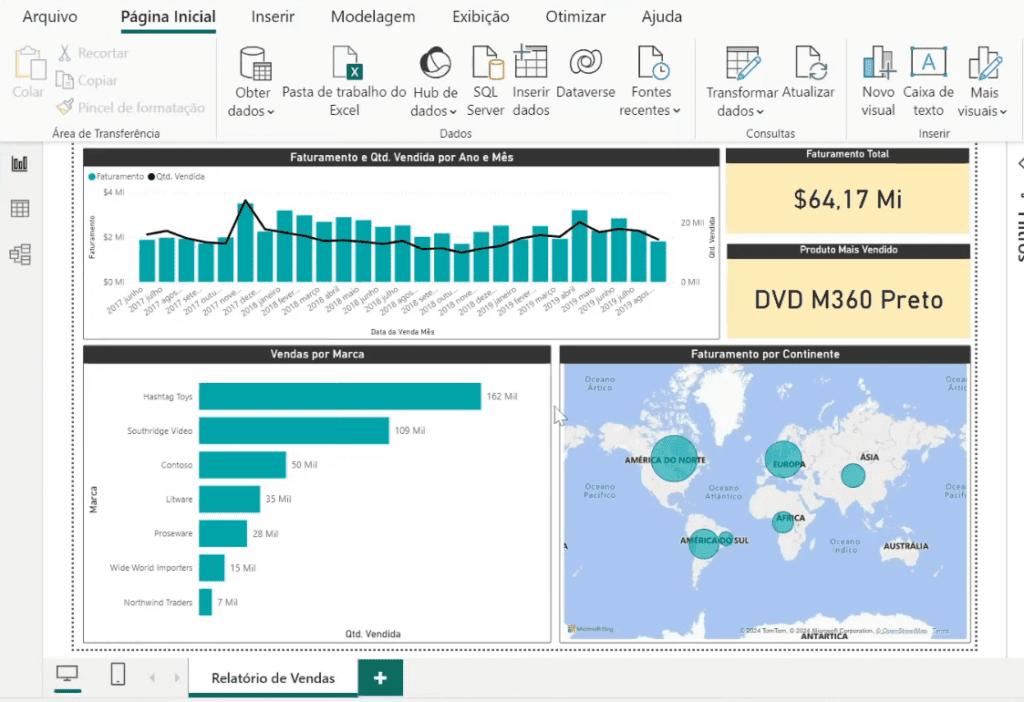Open the Otimizar ribbon tab
The width and height of the screenshot is (1024, 702).
[575, 16]
